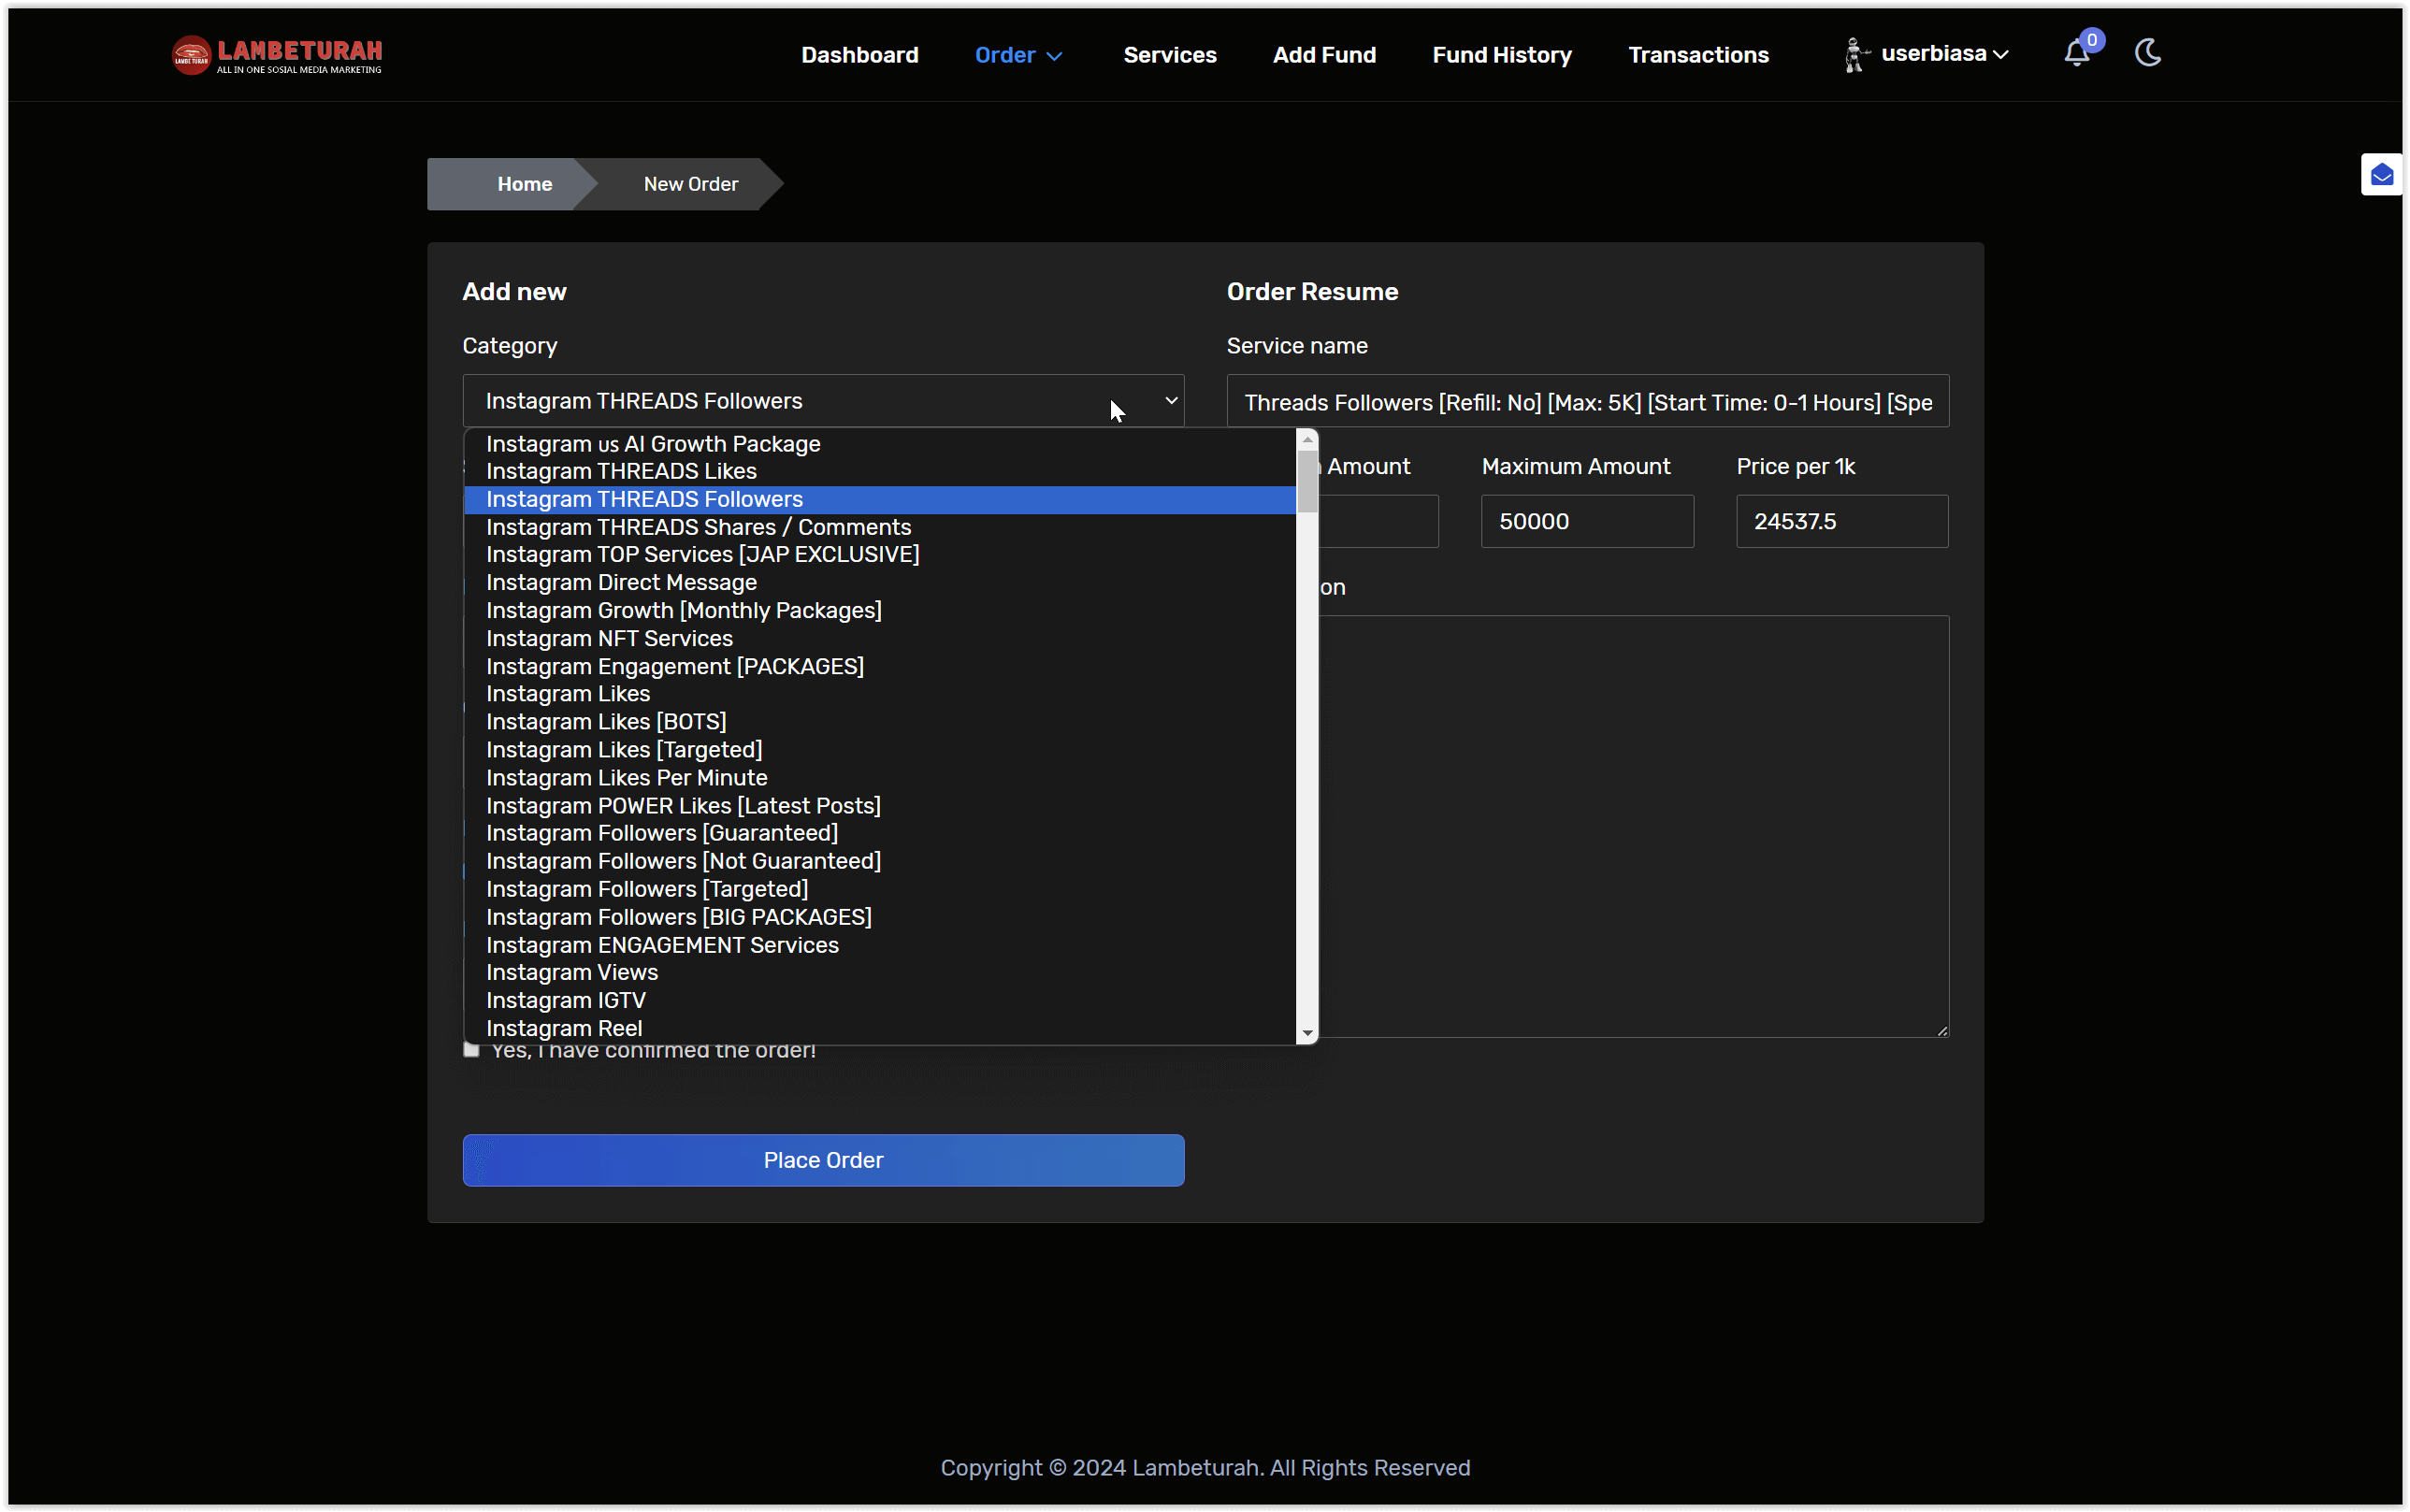Navigate to Home via breadcrumb
The image size is (2410, 1512).
[524, 183]
